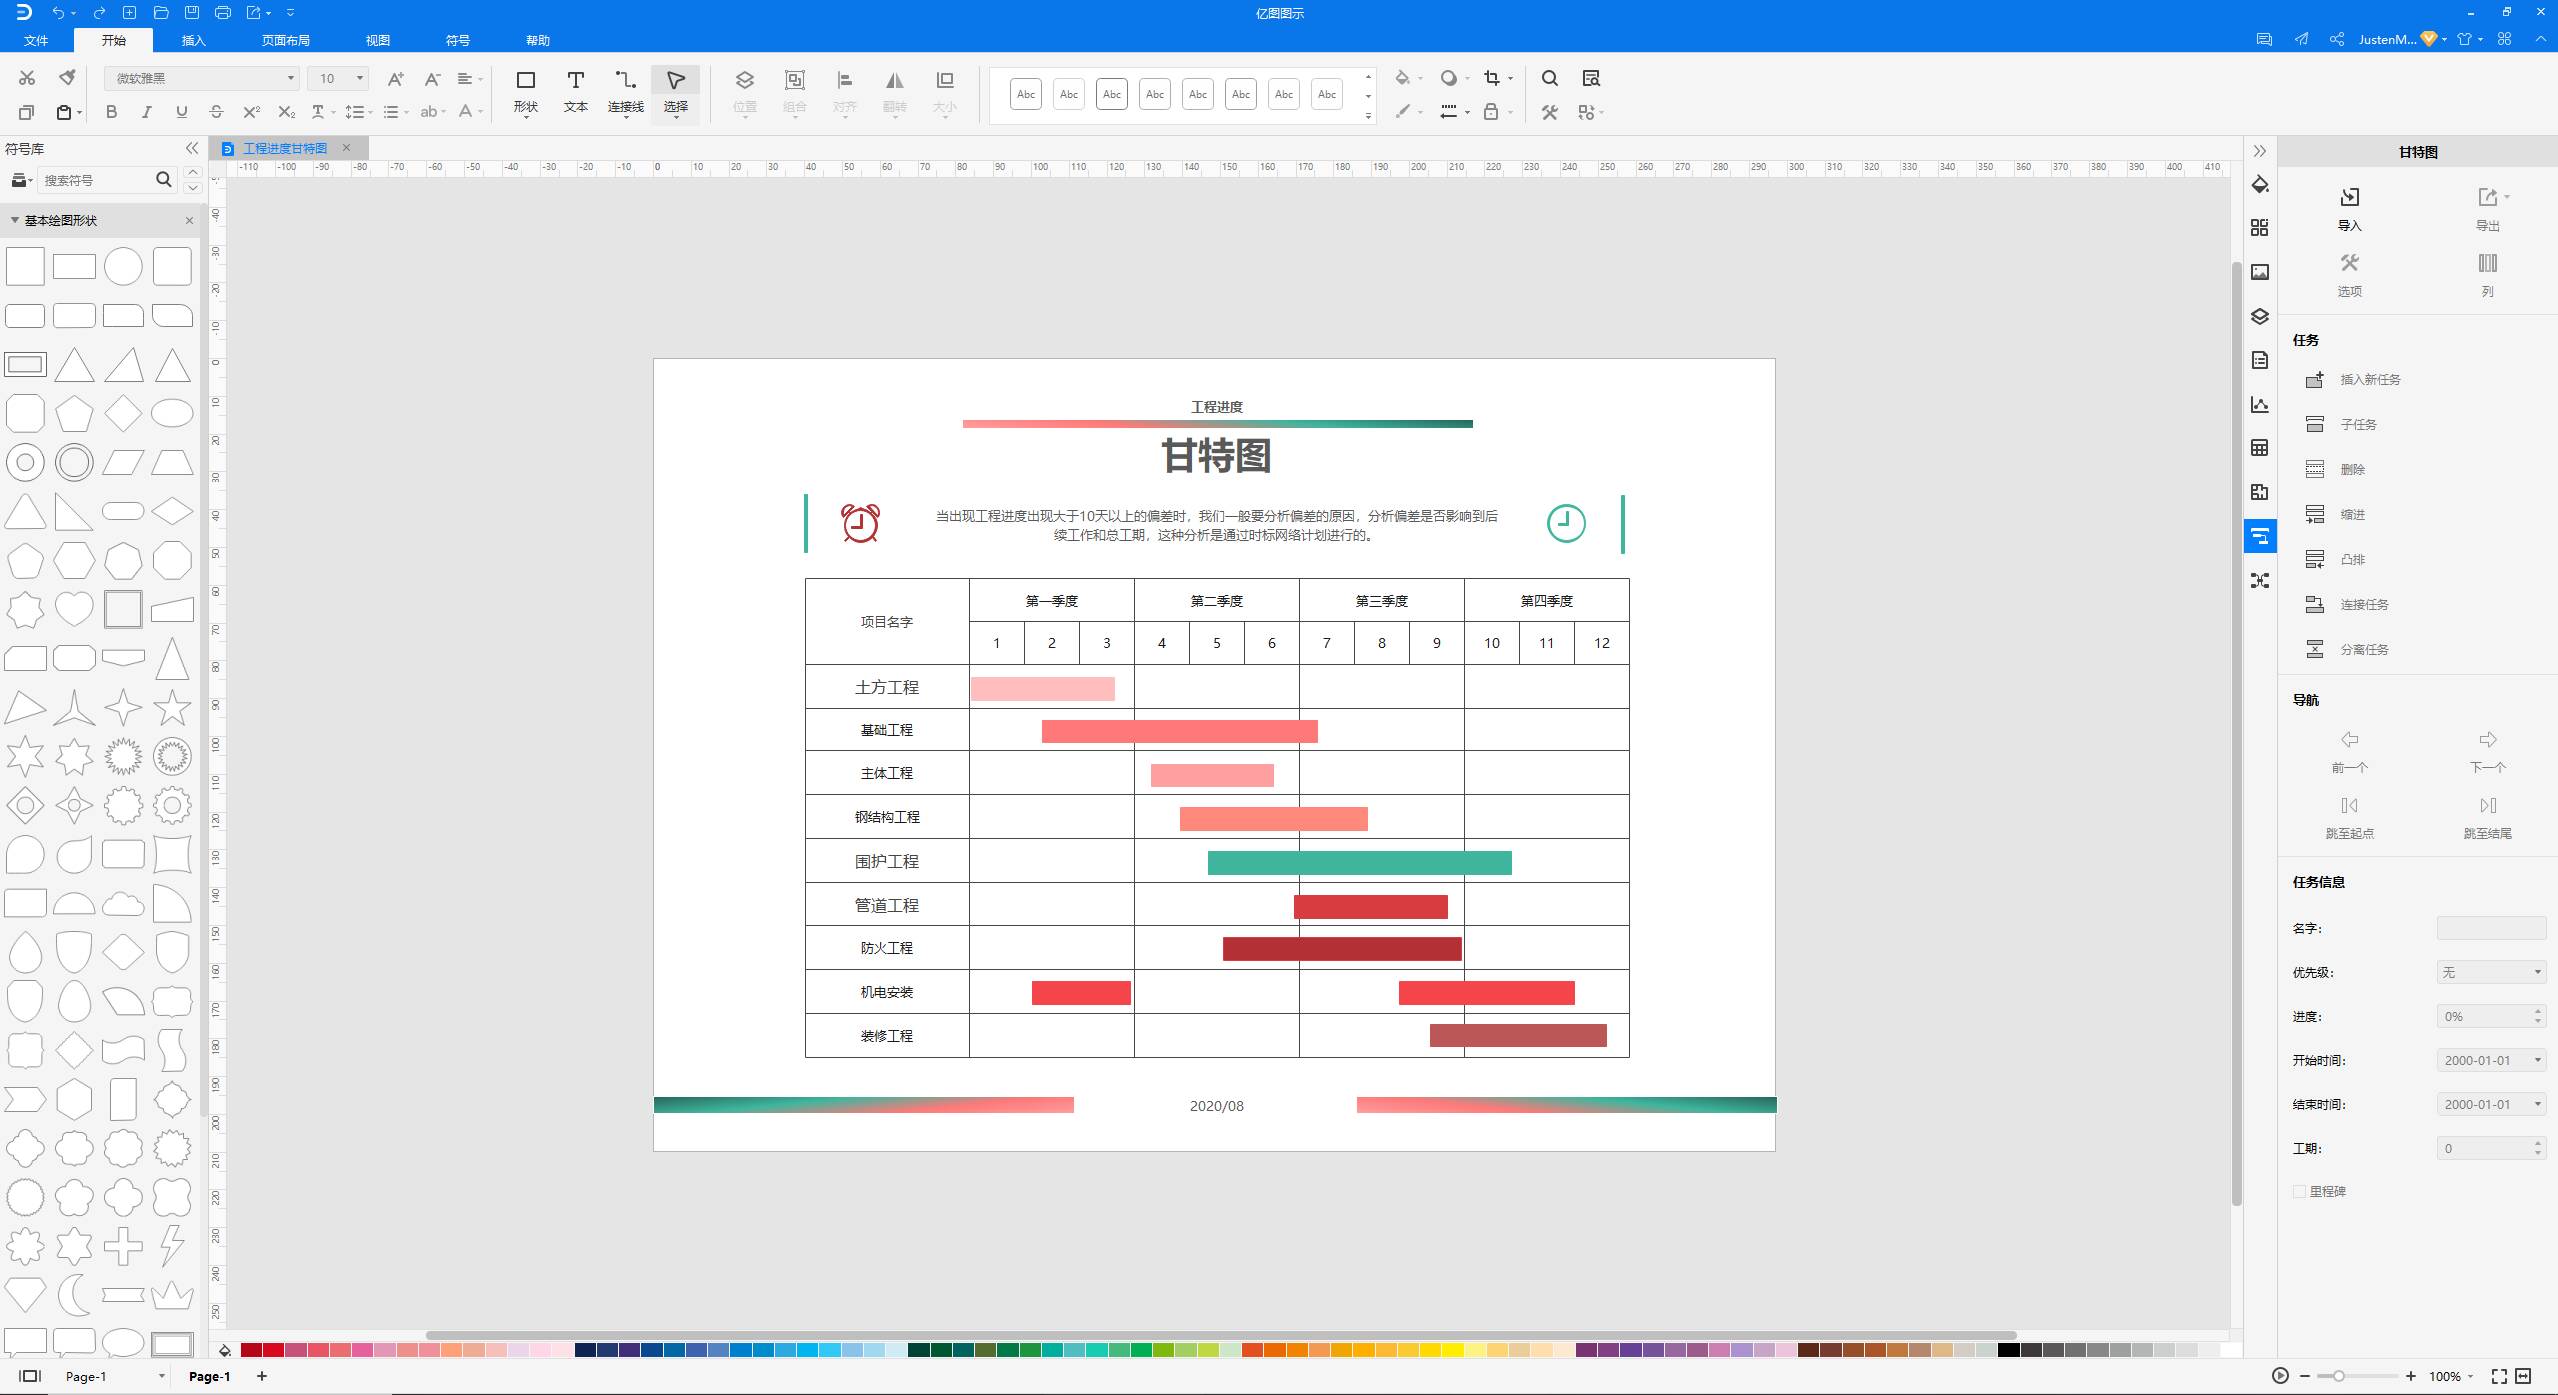This screenshot has height=1395, width=2558.
Task: Click the Format Painter brush icon
Action: tap(67, 78)
